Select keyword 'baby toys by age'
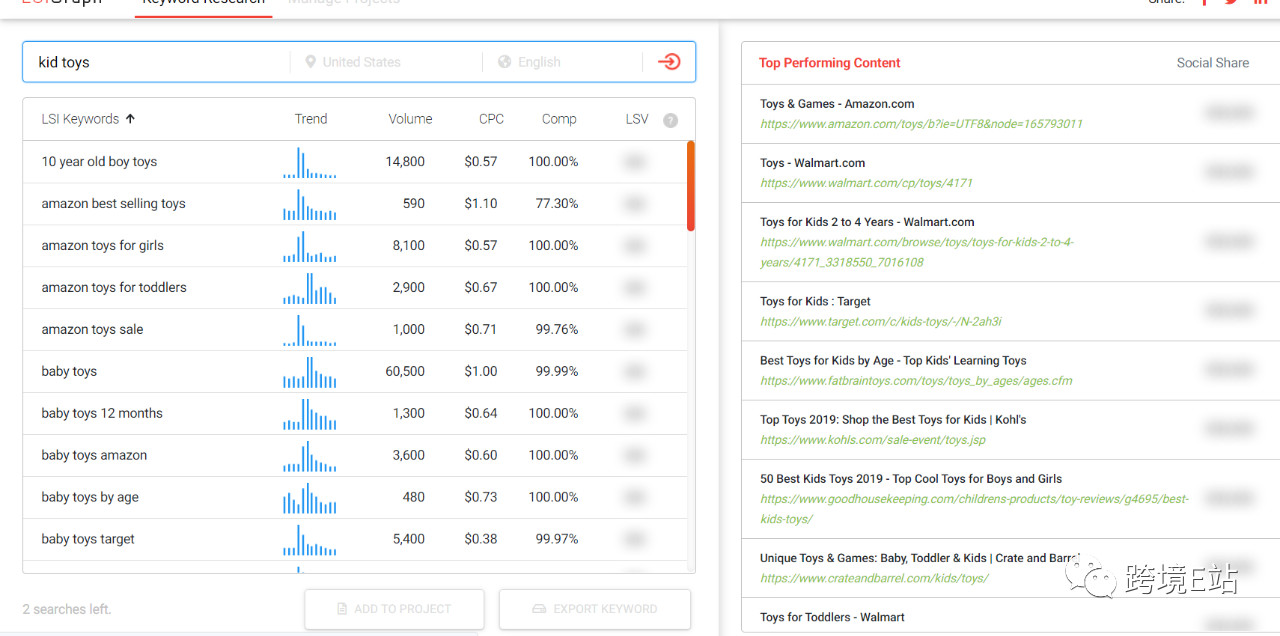This screenshot has height=636, width=1280. 90,498
